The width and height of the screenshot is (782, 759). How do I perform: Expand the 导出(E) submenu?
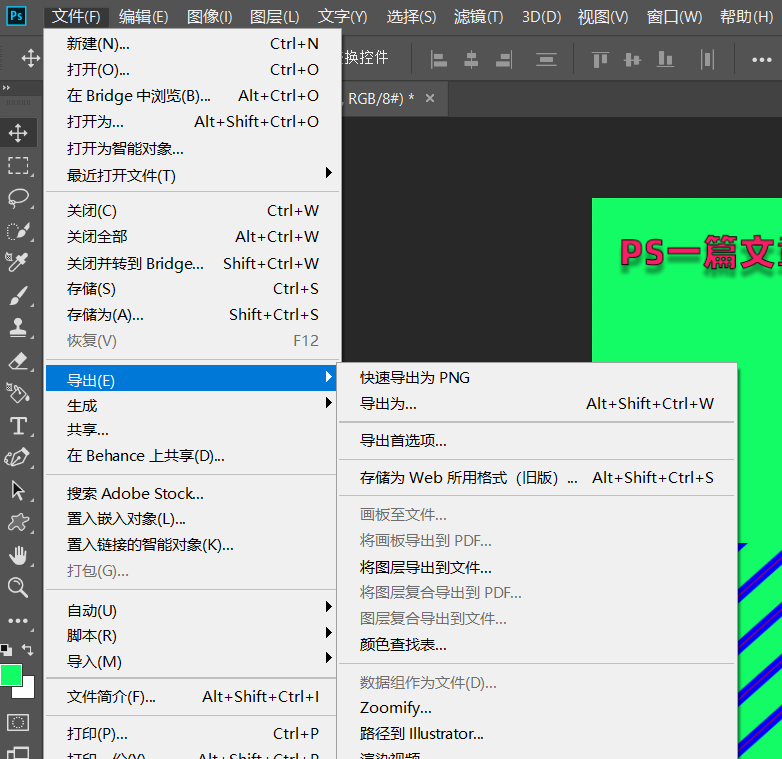click(191, 379)
